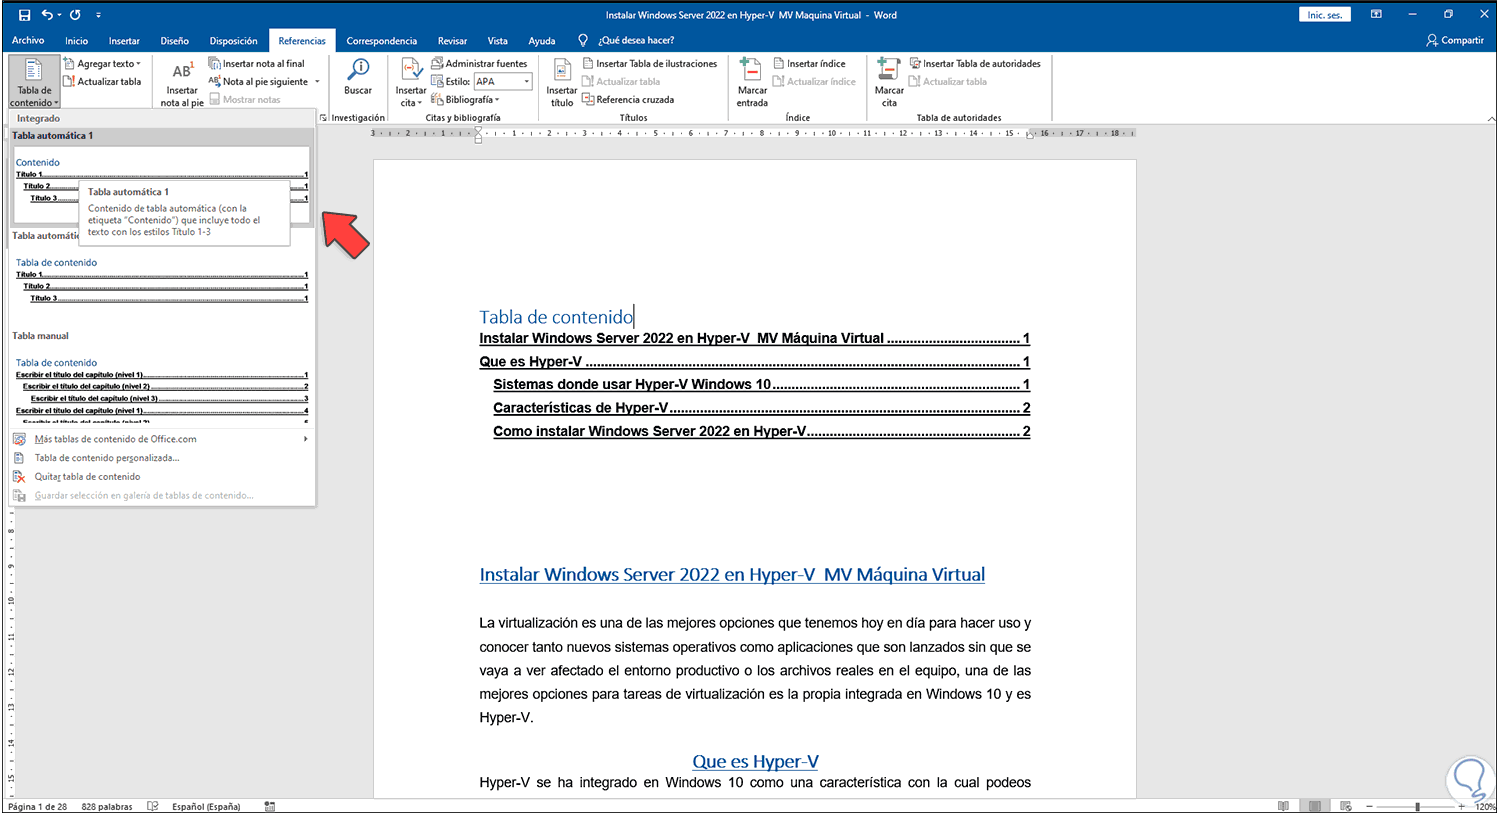The height and width of the screenshot is (813, 1500).
Task: Click the proofing check icon in the status bar
Action: click(x=153, y=806)
